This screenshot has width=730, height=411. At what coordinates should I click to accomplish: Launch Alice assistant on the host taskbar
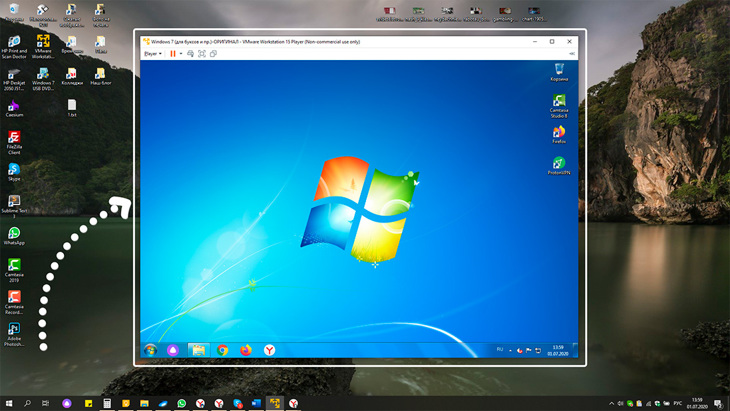click(x=67, y=403)
